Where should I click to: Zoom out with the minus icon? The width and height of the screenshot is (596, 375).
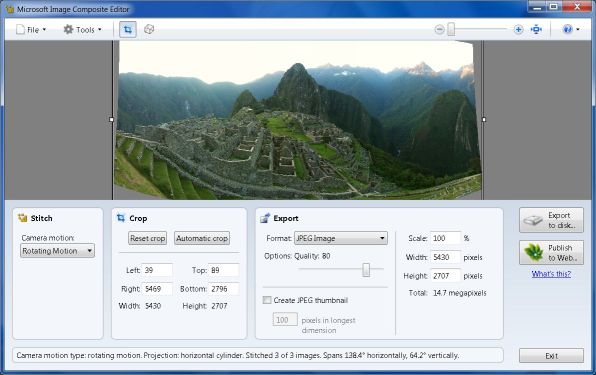coord(439,29)
